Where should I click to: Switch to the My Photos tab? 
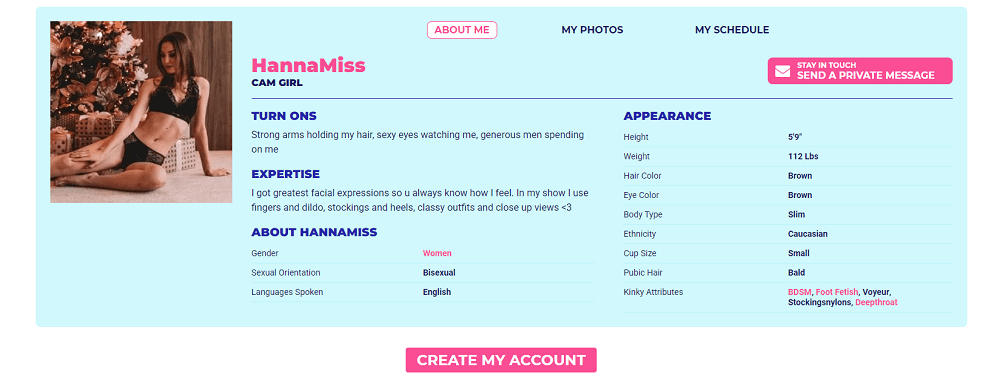[592, 30]
